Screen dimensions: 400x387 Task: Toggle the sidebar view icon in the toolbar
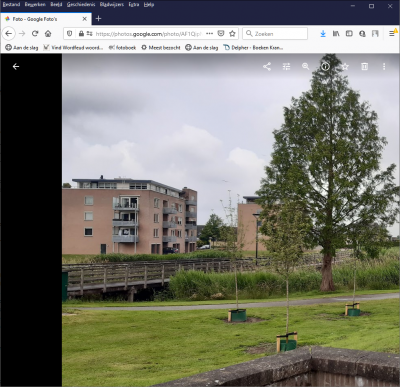tap(349, 33)
